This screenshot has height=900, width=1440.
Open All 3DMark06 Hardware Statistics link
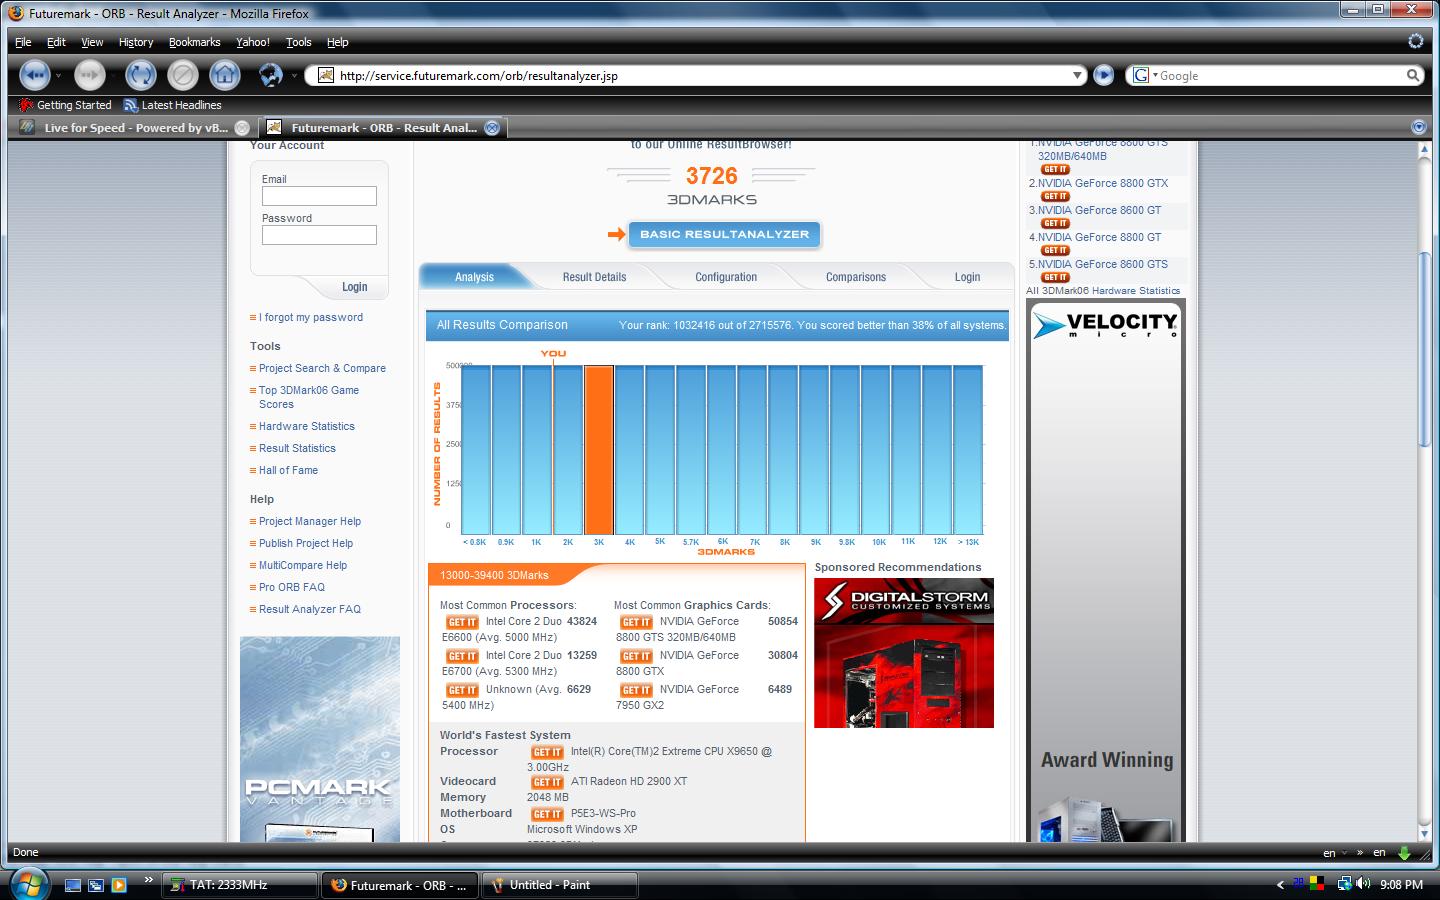click(1103, 291)
